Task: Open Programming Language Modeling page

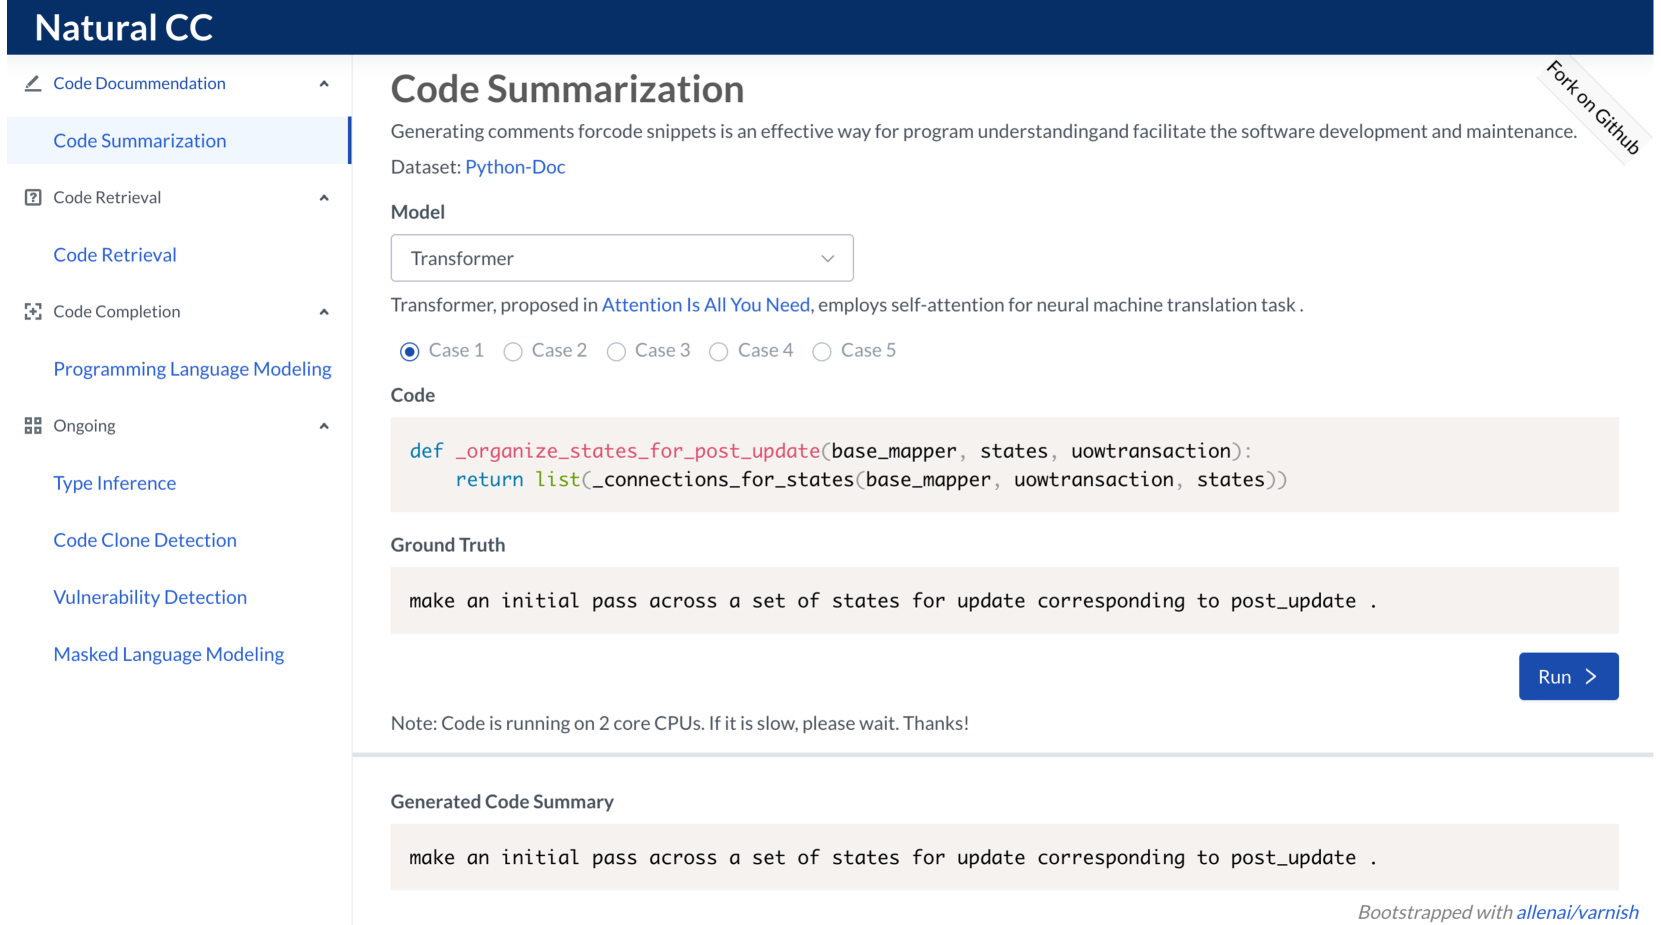Action: 192,369
